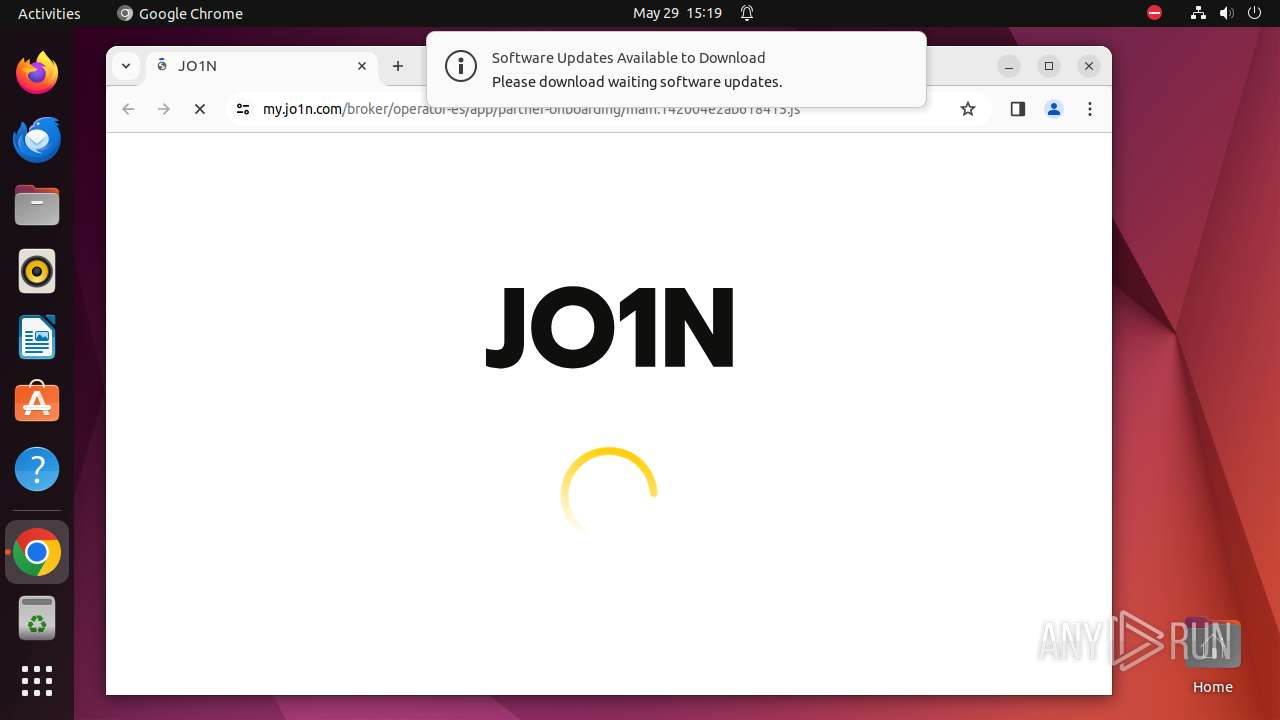Image resolution: width=1280 pixels, height=720 pixels.
Task: Launch LibreOffice Writer from the dock
Action: 37,338
